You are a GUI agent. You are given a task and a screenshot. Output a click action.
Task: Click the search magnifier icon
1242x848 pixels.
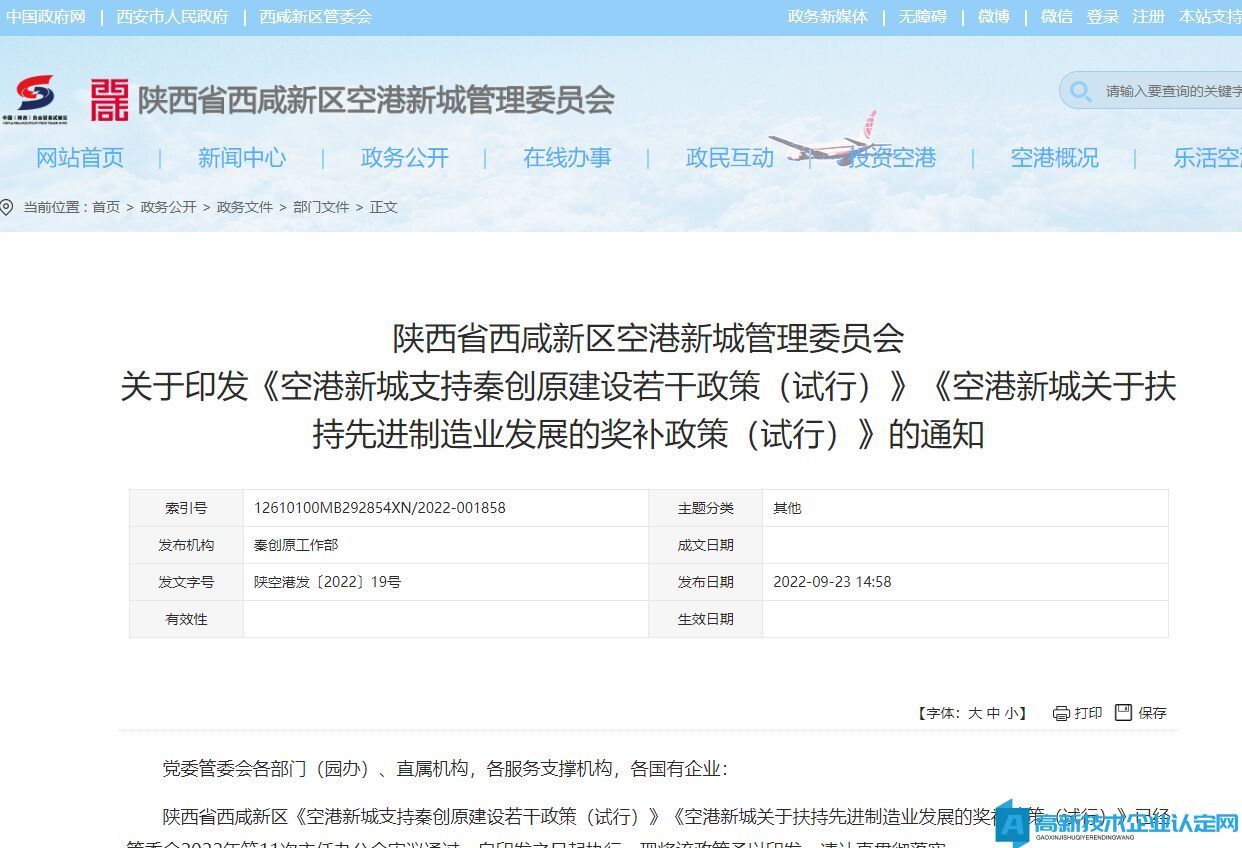[x=1081, y=92]
